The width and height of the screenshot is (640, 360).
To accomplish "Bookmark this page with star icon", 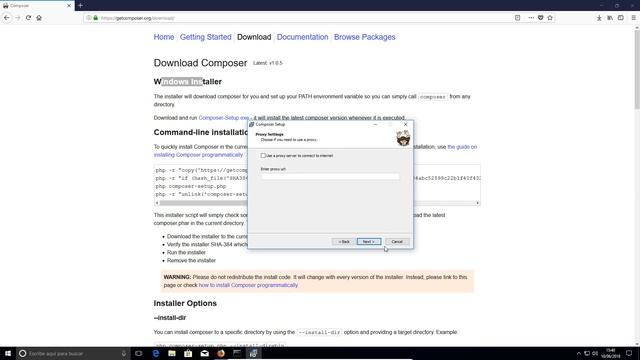I will point(550,18).
